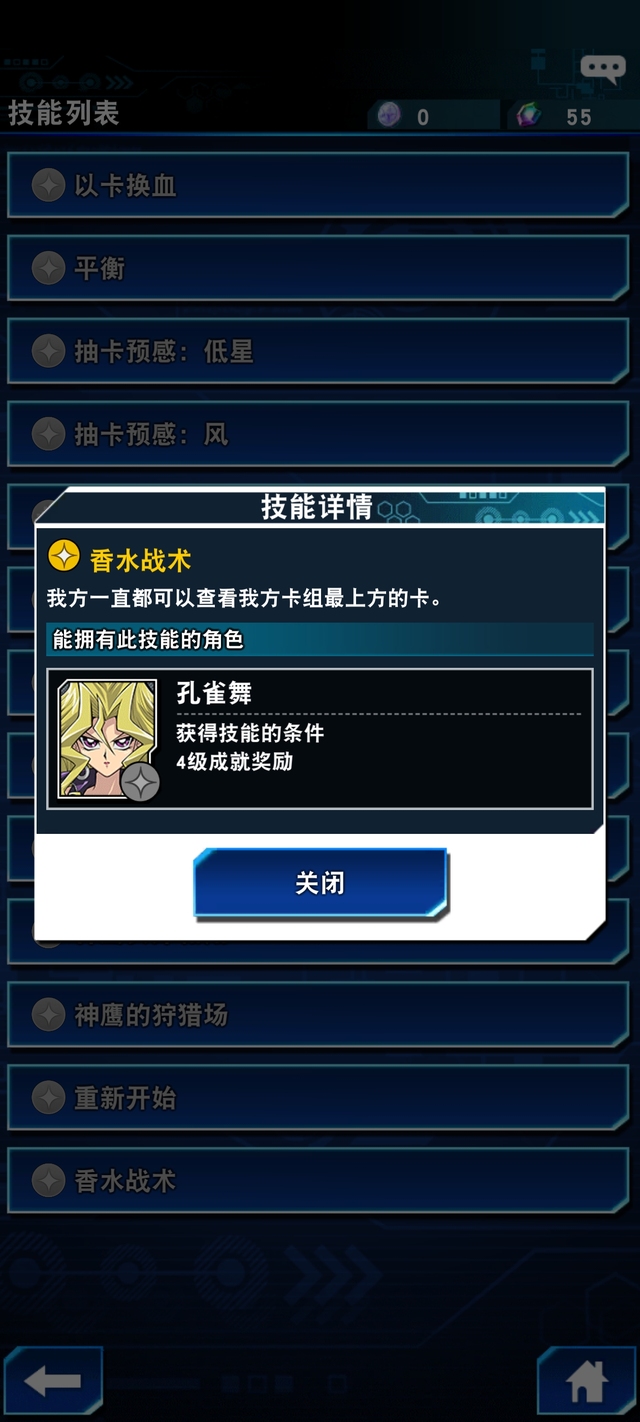Image resolution: width=640 pixels, height=1422 pixels.
Task: Tap the 孔雀舞 character portrait
Action: pos(107,738)
